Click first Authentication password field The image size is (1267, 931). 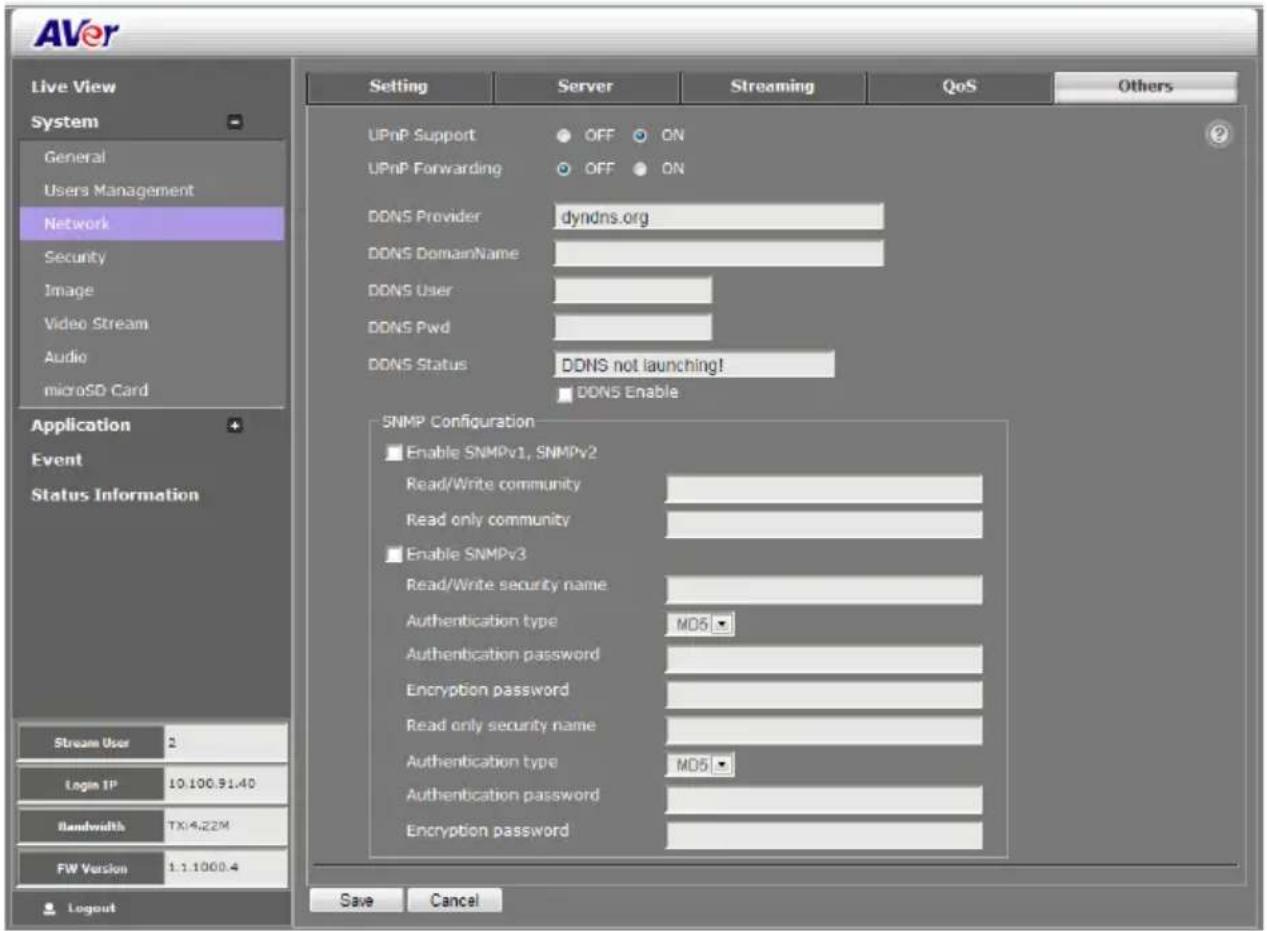(825, 660)
